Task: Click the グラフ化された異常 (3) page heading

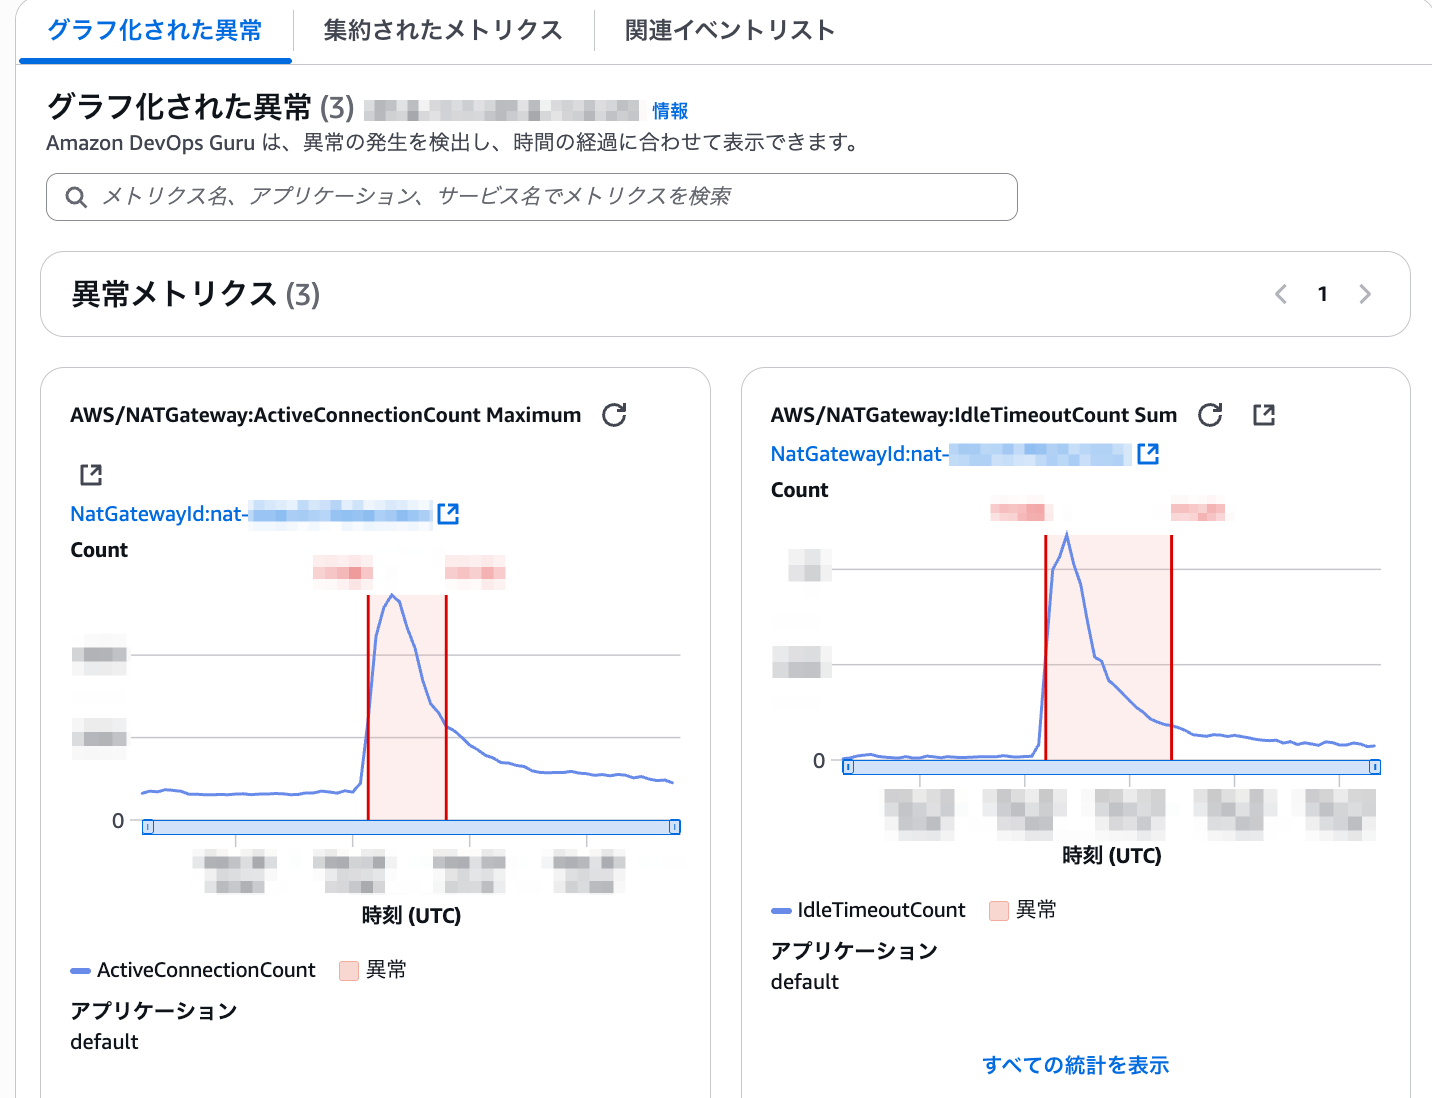Action: click(201, 107)
